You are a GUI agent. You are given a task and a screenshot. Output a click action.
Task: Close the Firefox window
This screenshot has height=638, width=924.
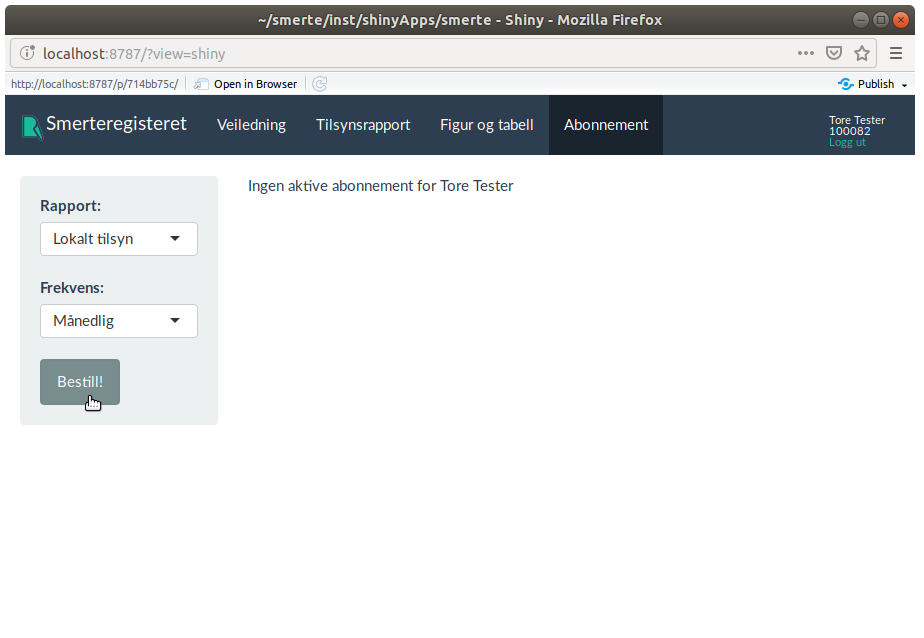(x=900, y=20)
